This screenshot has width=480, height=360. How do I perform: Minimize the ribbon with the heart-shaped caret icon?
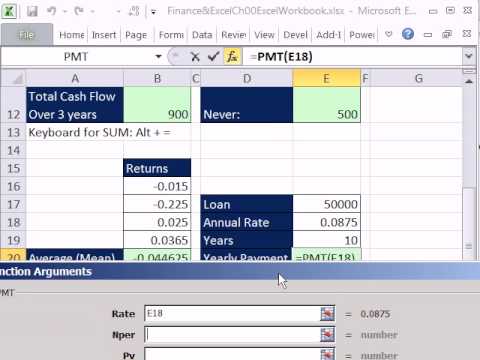tap(388, 34)
